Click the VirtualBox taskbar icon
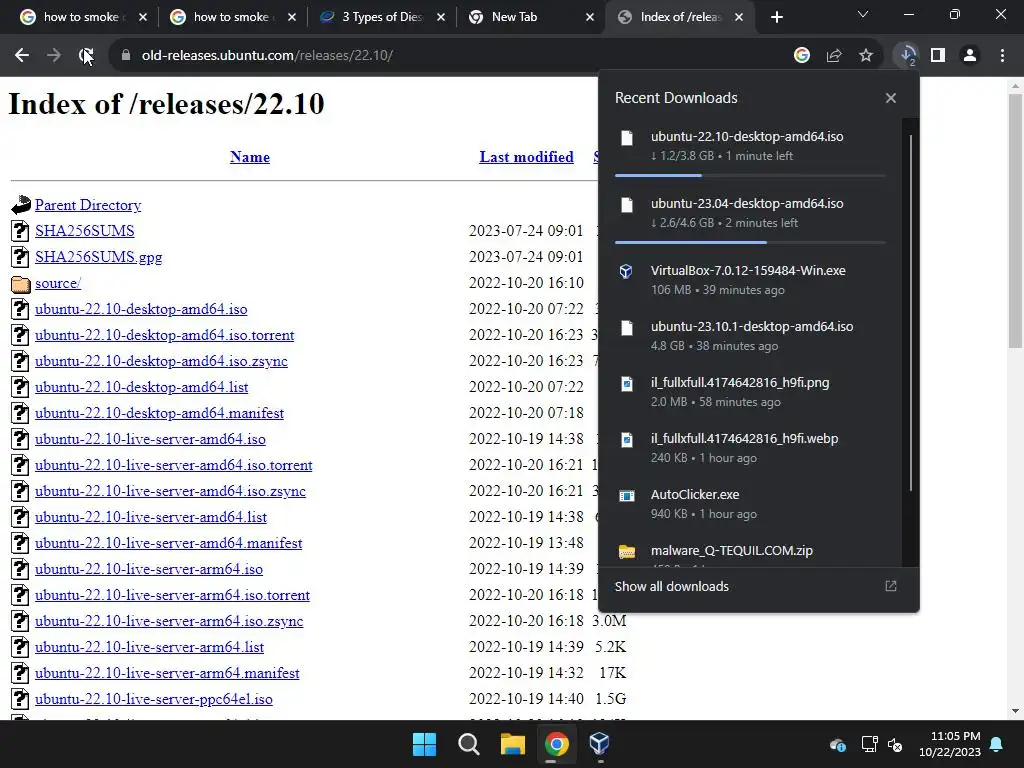 [x=599, y=744]
